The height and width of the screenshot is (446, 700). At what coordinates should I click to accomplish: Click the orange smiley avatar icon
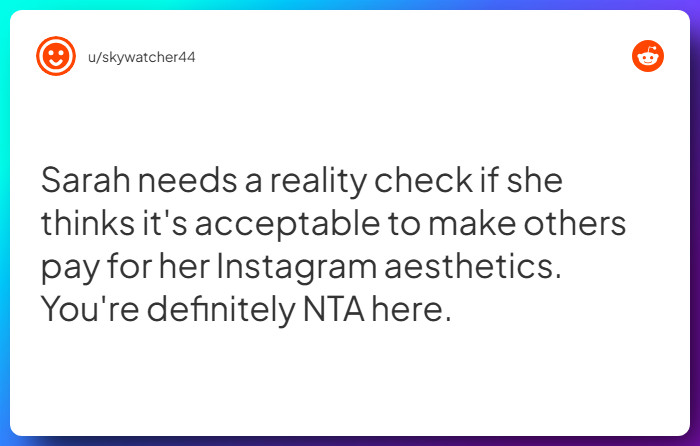click(56, 56)
